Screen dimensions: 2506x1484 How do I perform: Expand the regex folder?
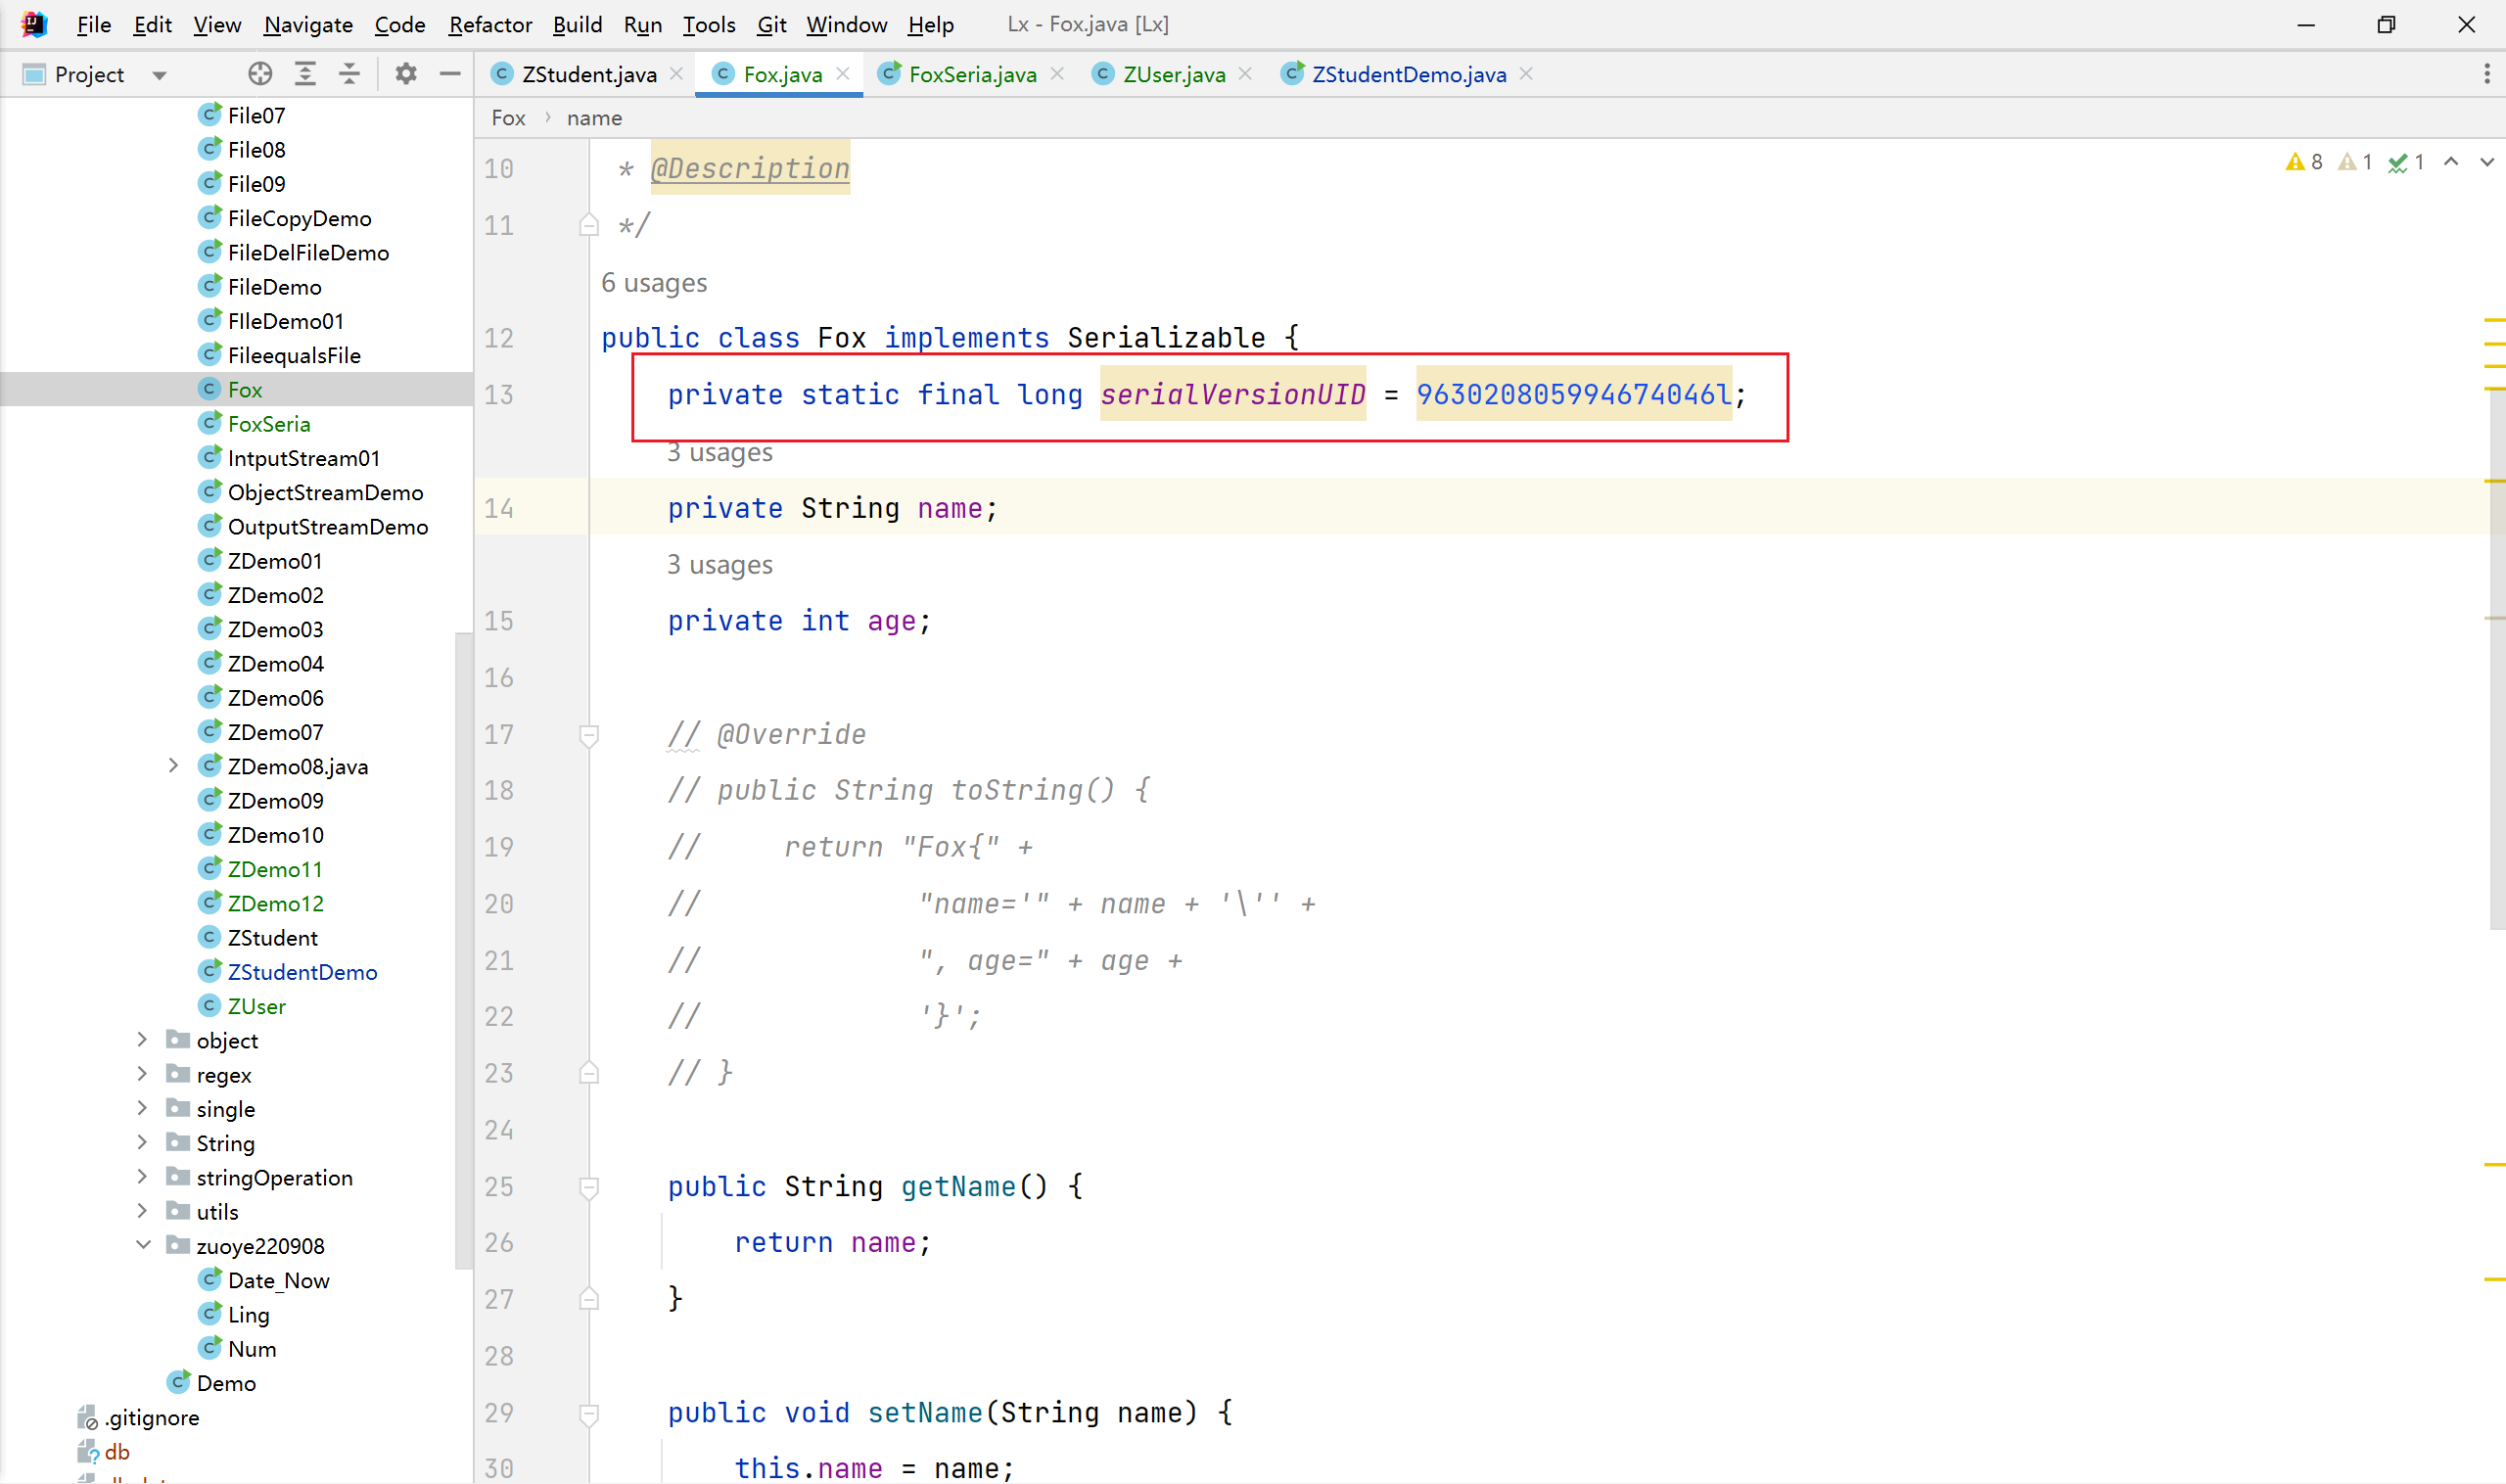point(142,1075)
